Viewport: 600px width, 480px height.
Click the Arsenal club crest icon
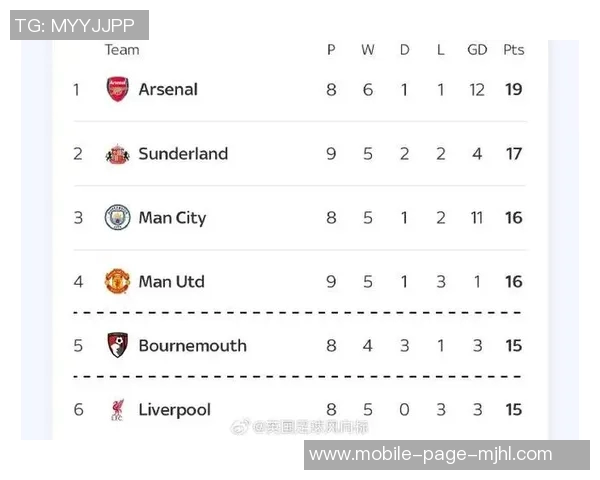pyautogui.click(x=118, y=89)
